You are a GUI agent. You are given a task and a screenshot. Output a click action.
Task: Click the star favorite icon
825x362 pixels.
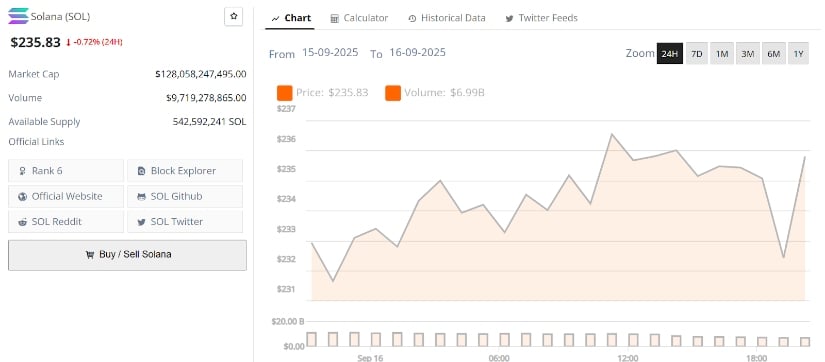pos(234,17)
